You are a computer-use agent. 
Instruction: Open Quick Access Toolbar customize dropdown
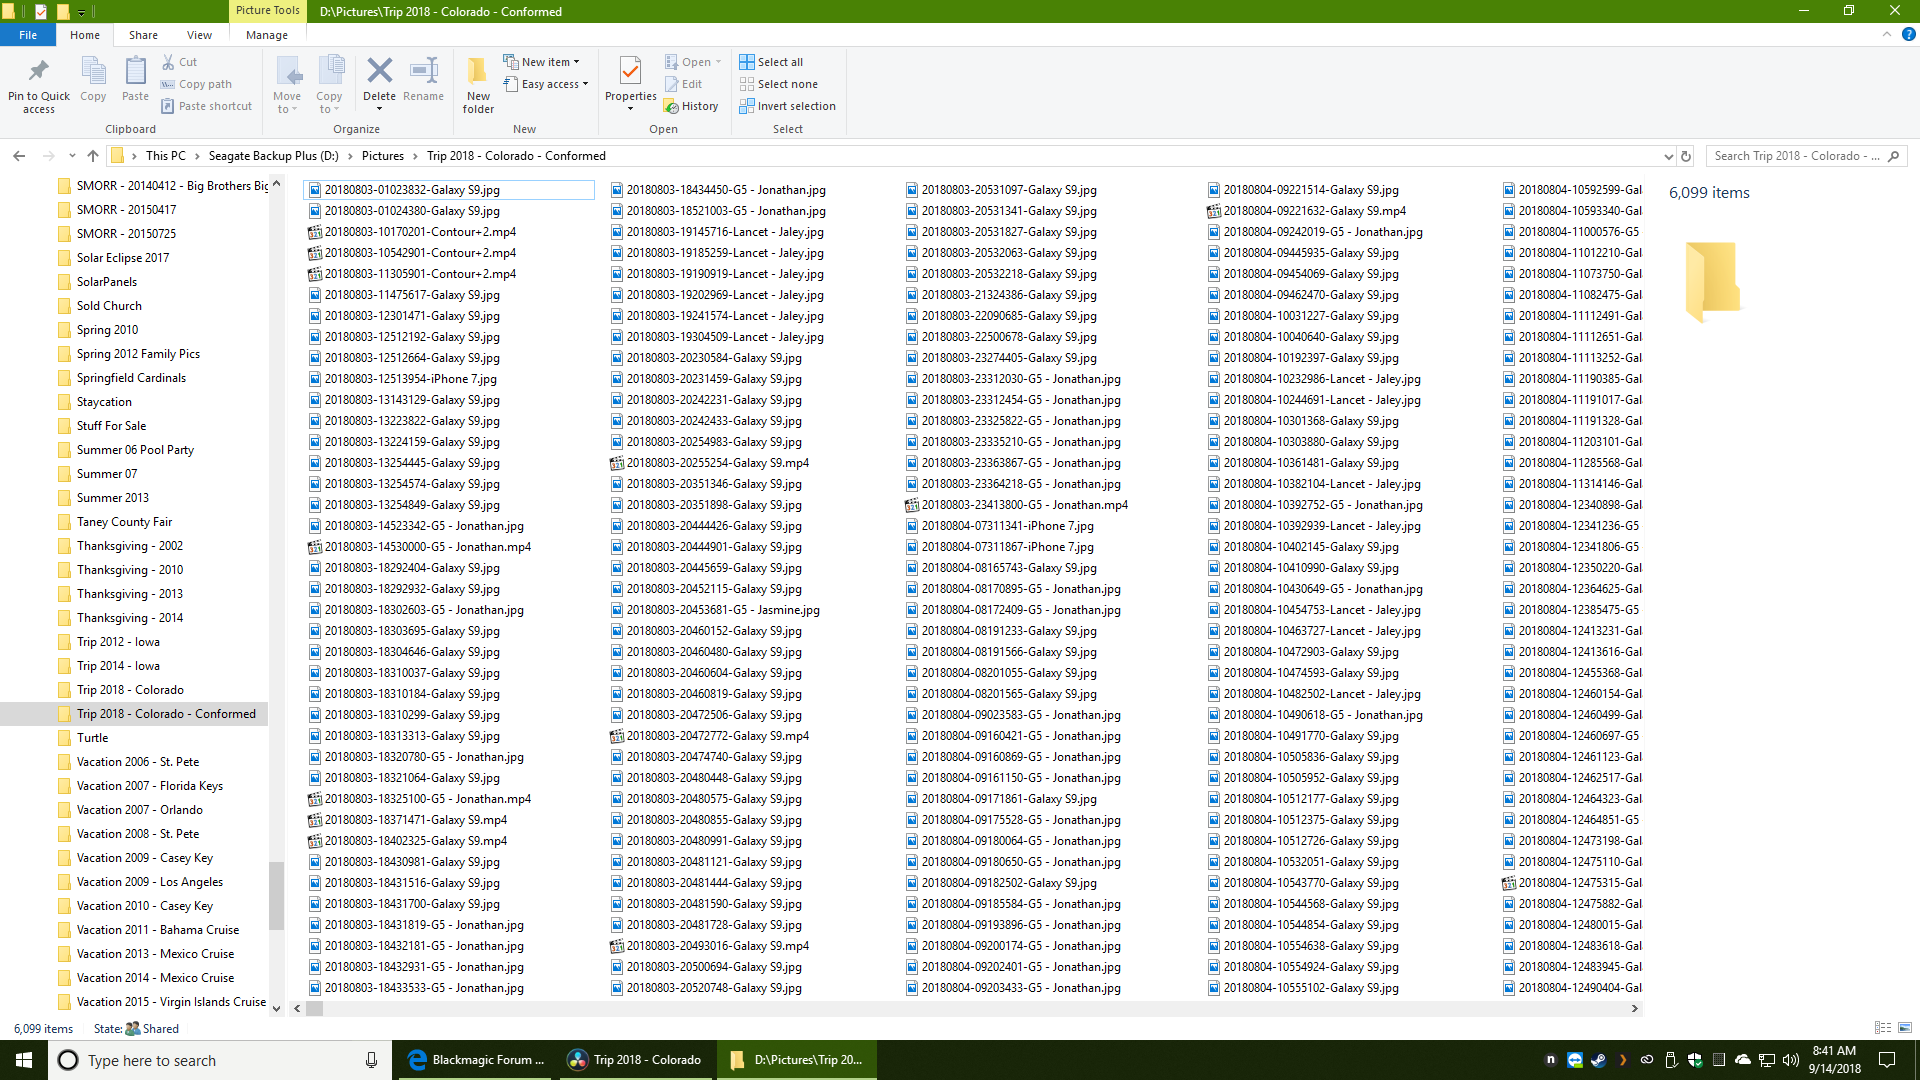coord(81,12)
